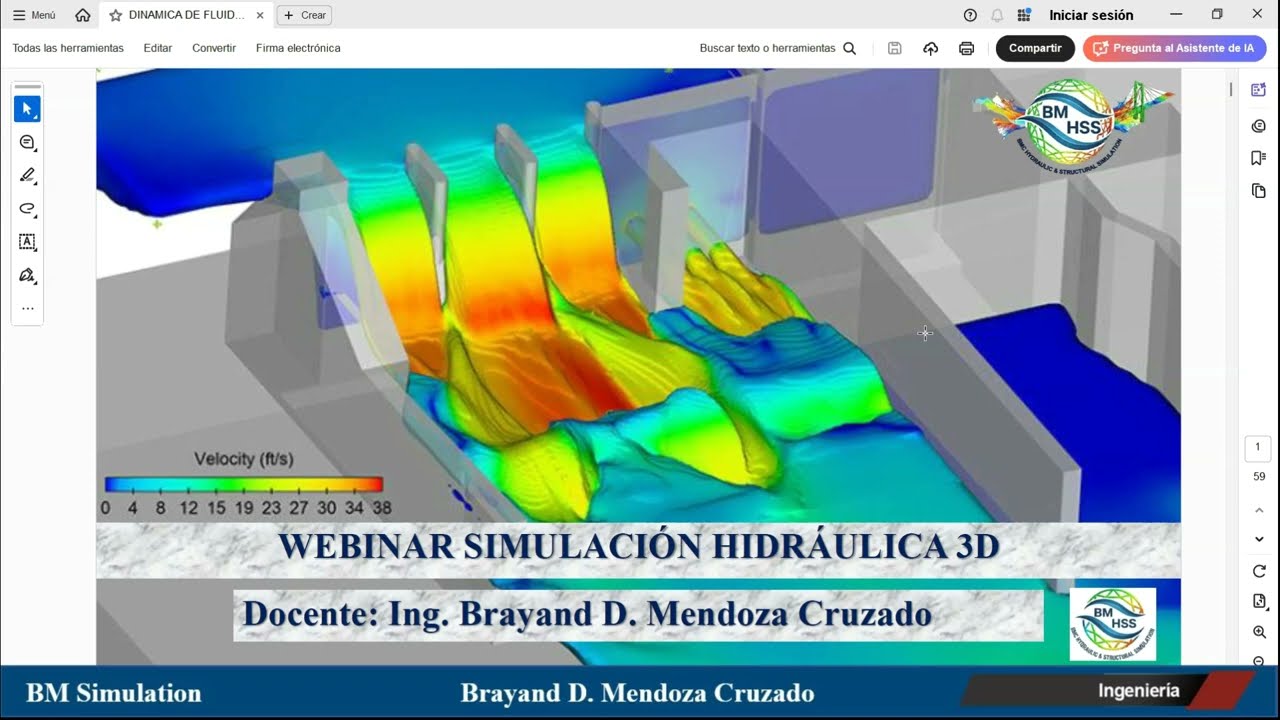Open the Menú hamburger button
1280x720 pixels.
[x=34, y=15]
